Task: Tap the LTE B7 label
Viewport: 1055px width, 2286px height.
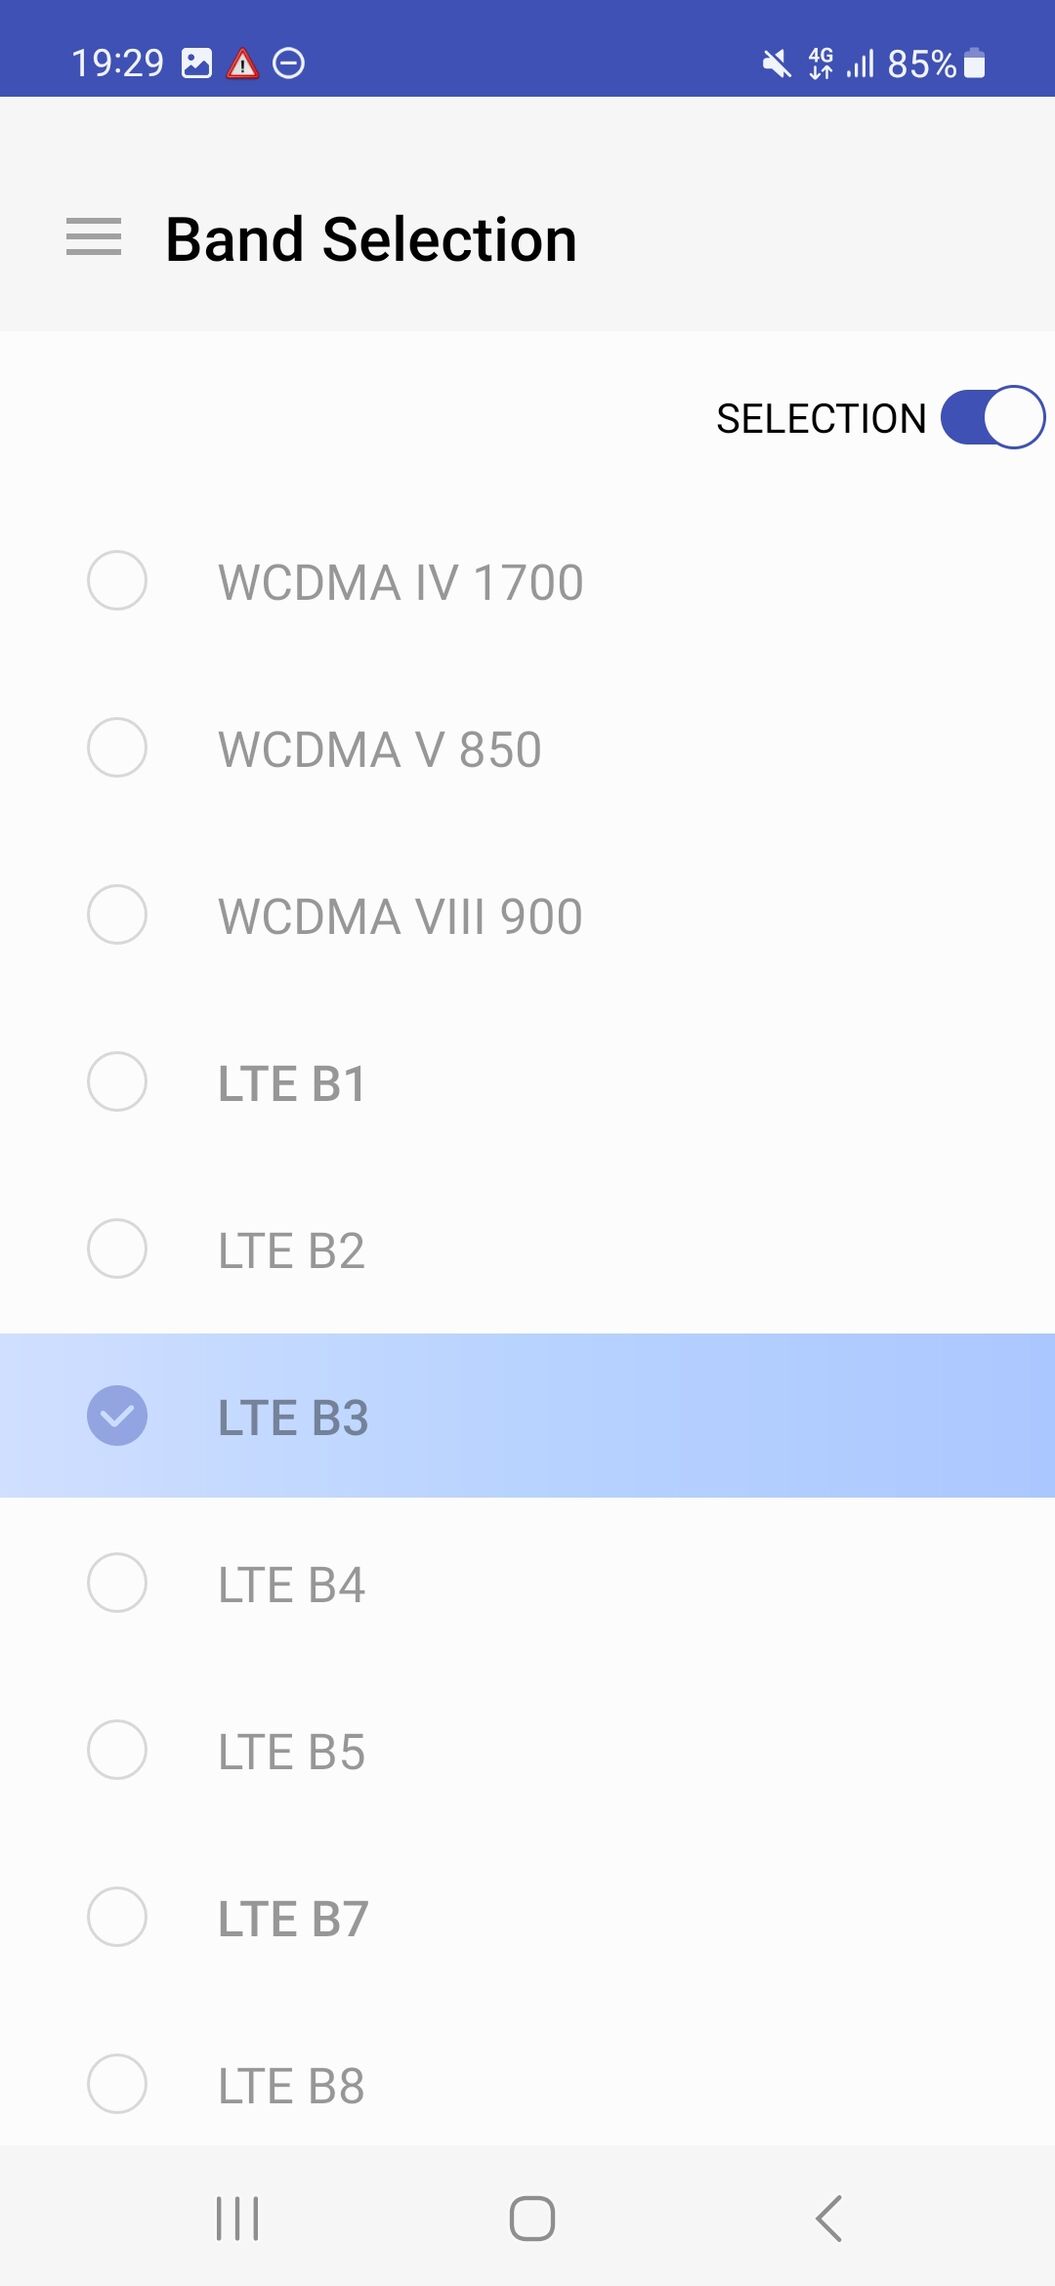Action: tap(293, 1918)
